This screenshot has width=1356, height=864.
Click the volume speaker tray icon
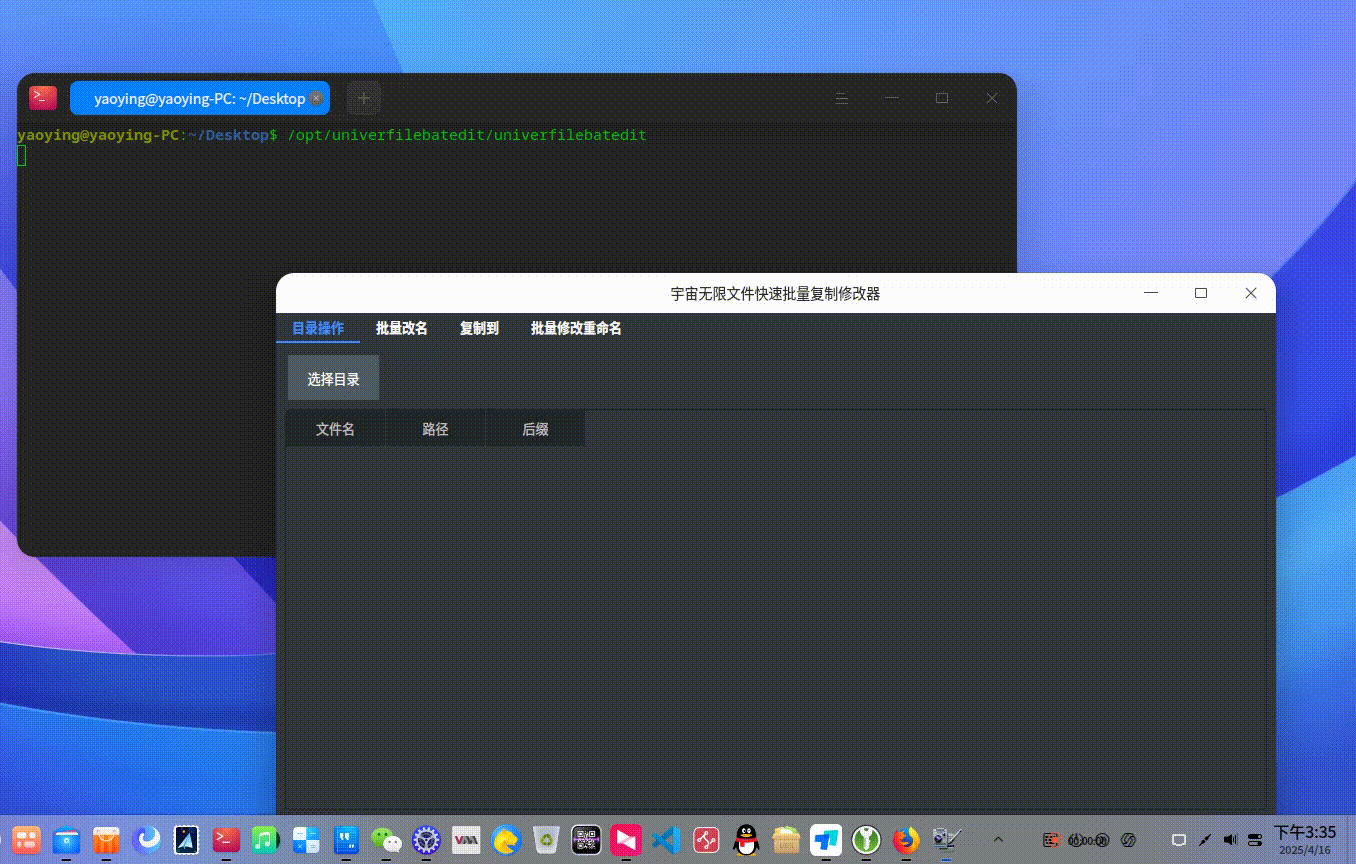(1230, 840)
